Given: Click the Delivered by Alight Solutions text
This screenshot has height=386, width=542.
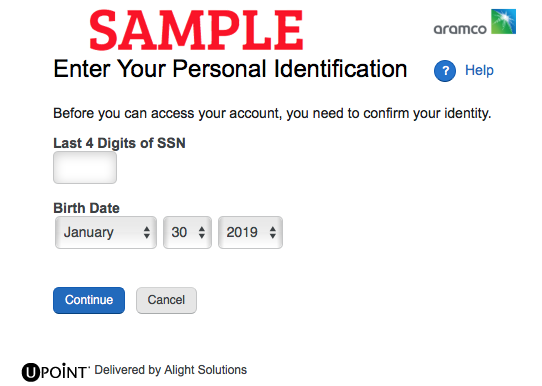Looking at the screenshot, I should 171,370.
